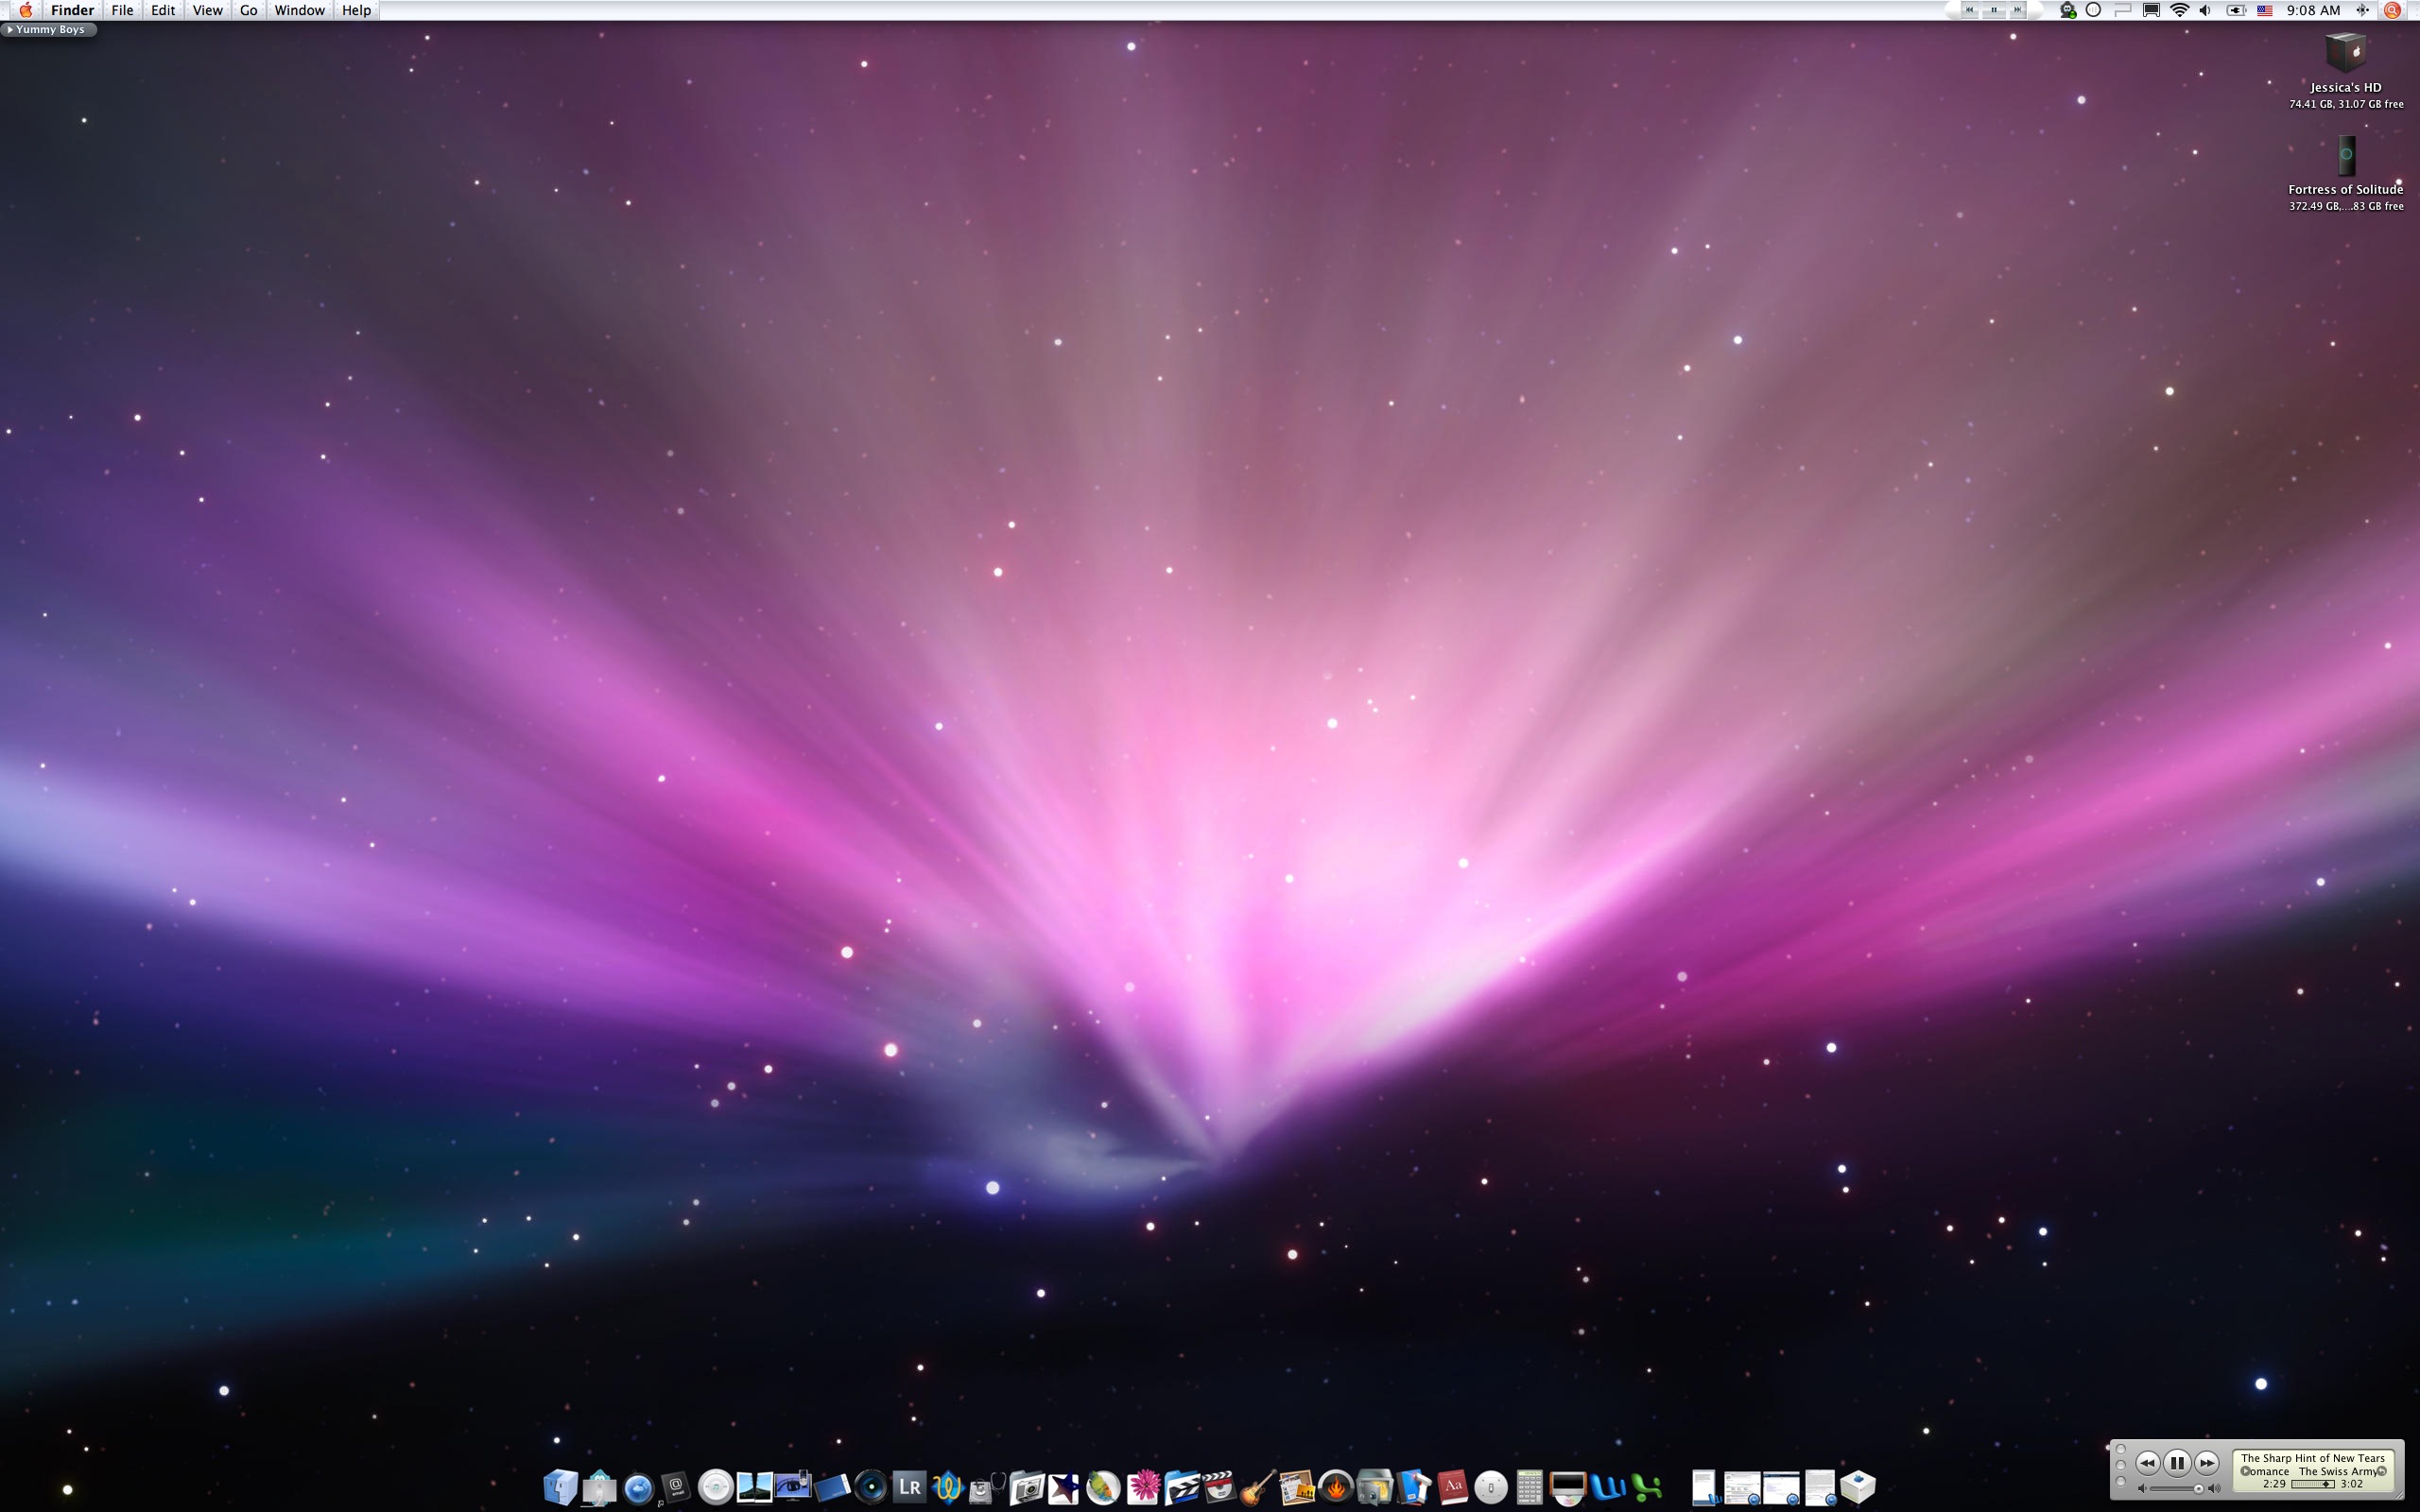Open the photo corkboard app in dock

[1297, 1488]
